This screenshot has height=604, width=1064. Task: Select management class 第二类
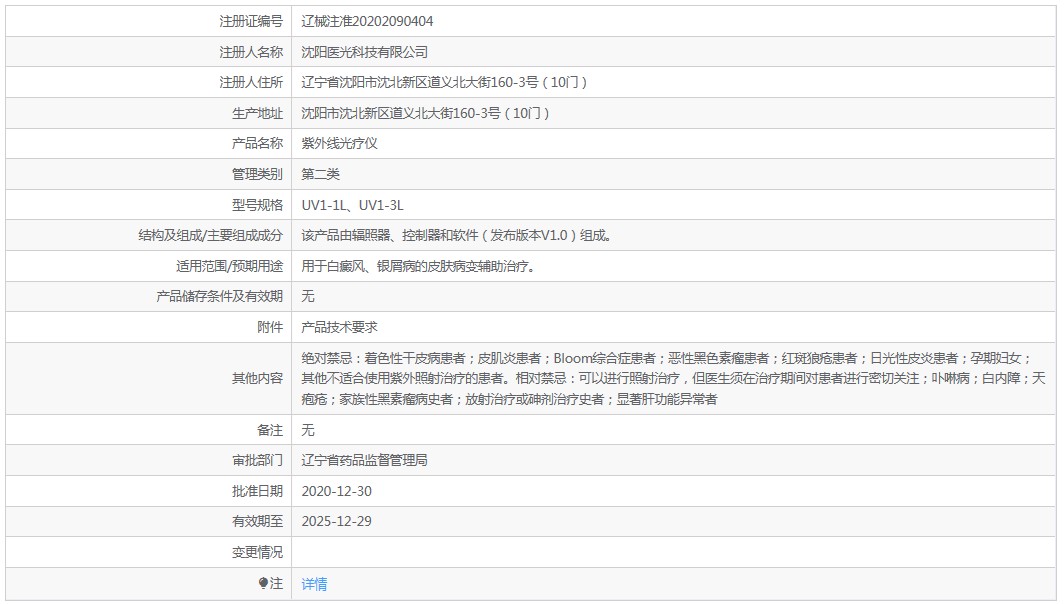(320, 174)
